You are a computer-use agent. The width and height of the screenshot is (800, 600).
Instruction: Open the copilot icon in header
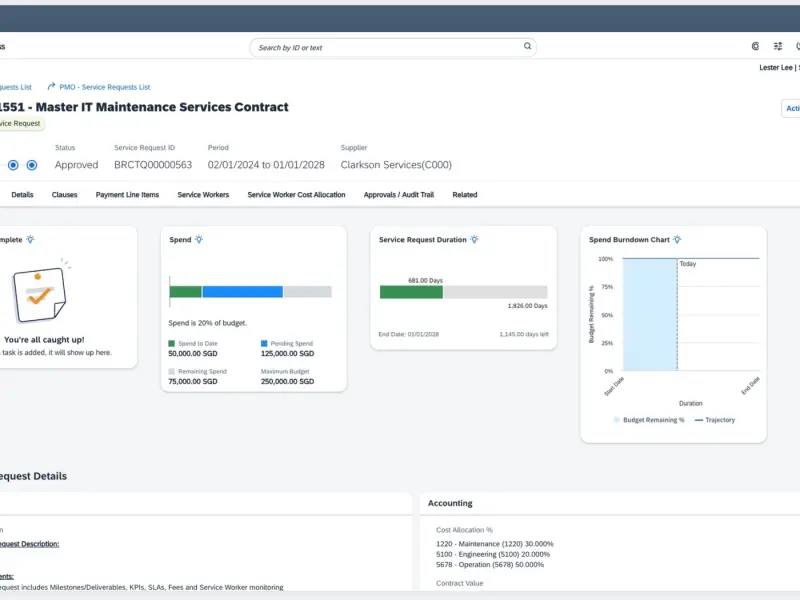pos(755,46)
